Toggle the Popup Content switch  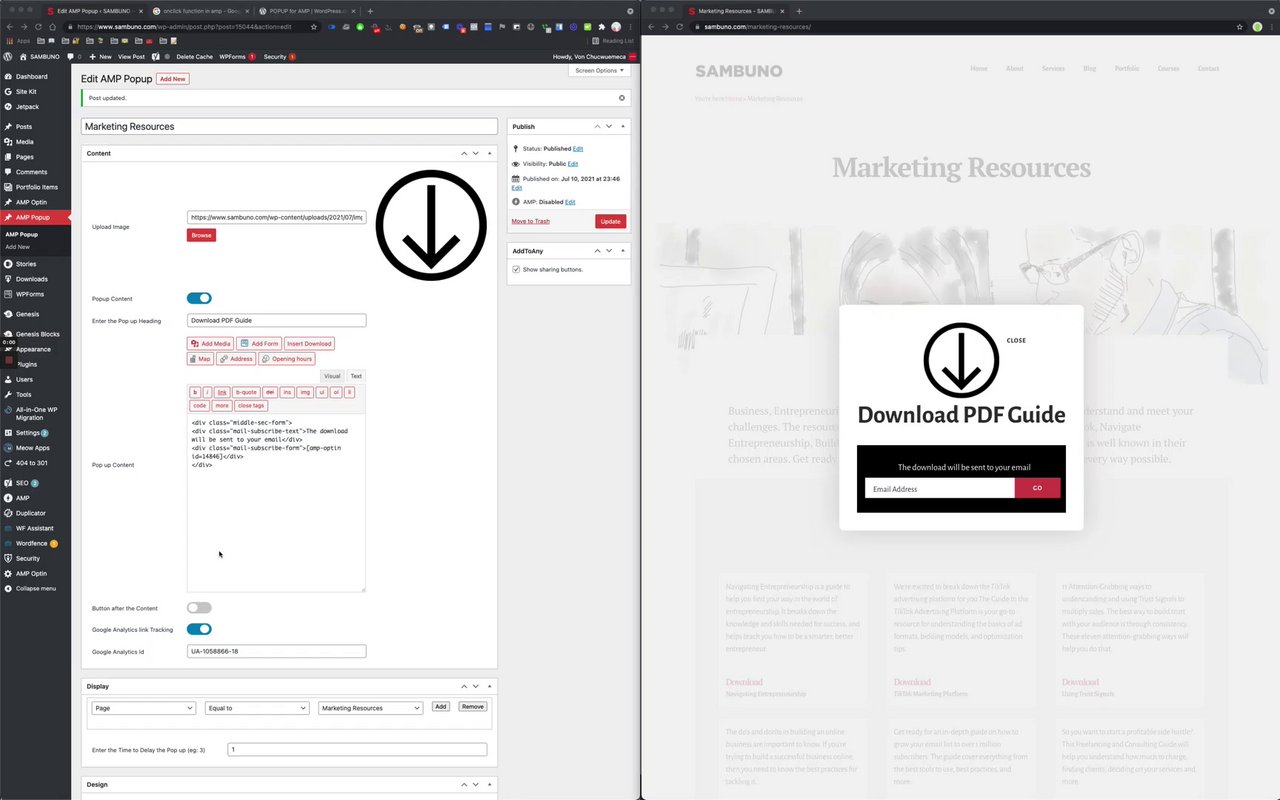(x=199, y=298)
